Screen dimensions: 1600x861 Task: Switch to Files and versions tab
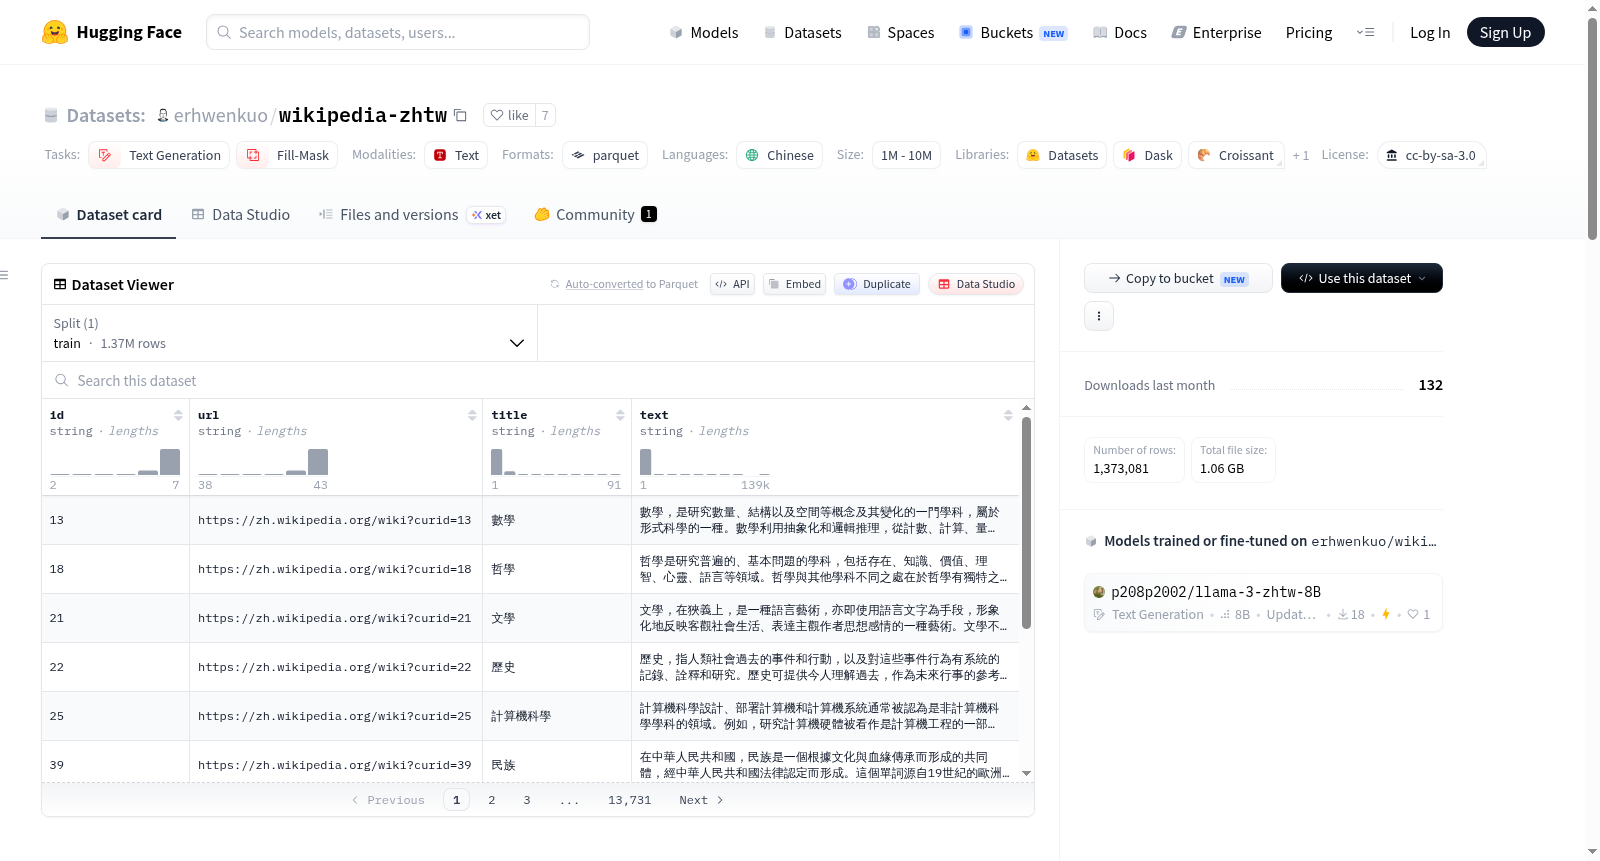[x=412, y=214]
